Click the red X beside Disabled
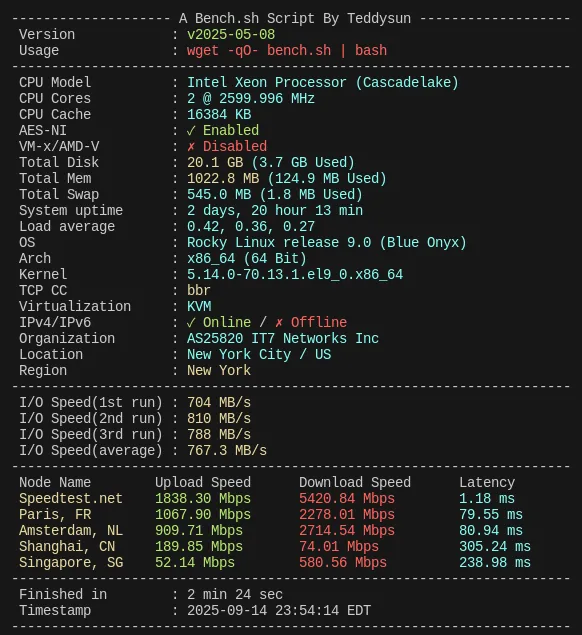The image size is (582, 635). [191, 147]
